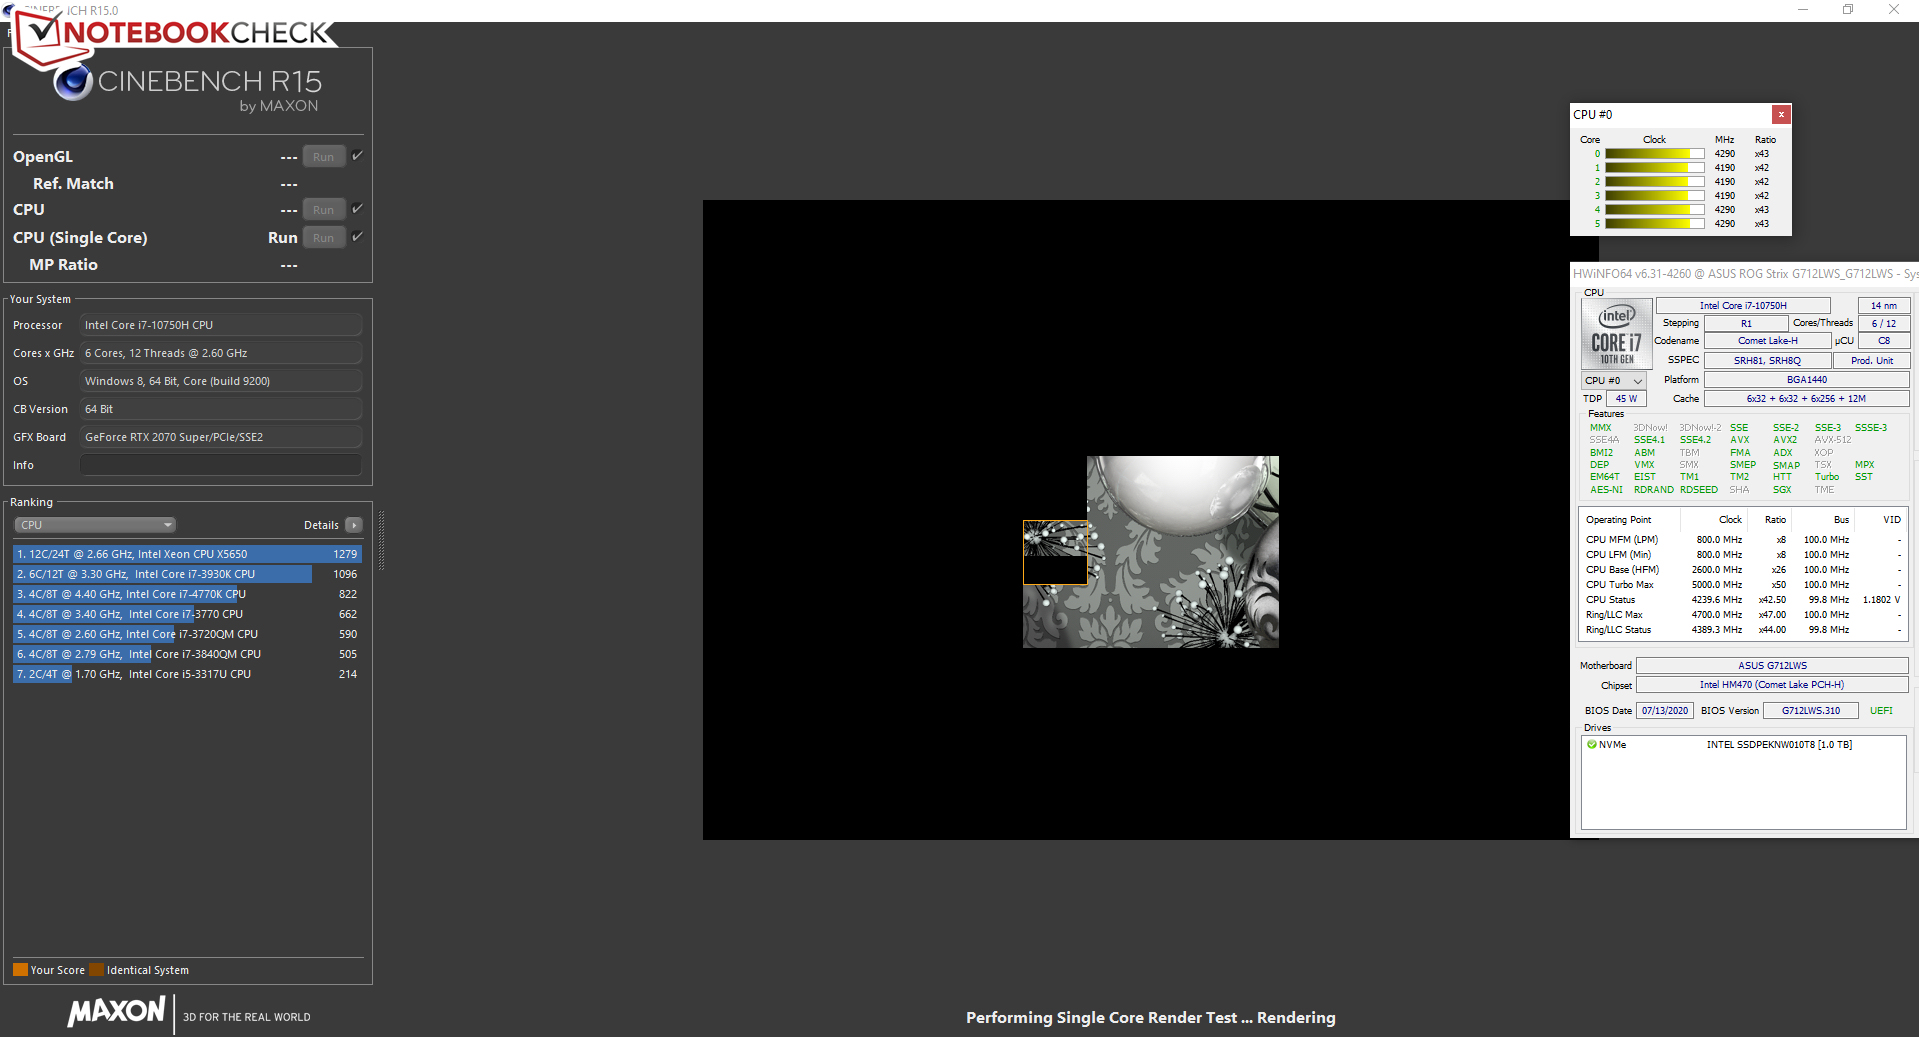Toggle the OpenGL test checkmark
The width and height of the screenshot is (1919, 1037).
click(357, 156)
